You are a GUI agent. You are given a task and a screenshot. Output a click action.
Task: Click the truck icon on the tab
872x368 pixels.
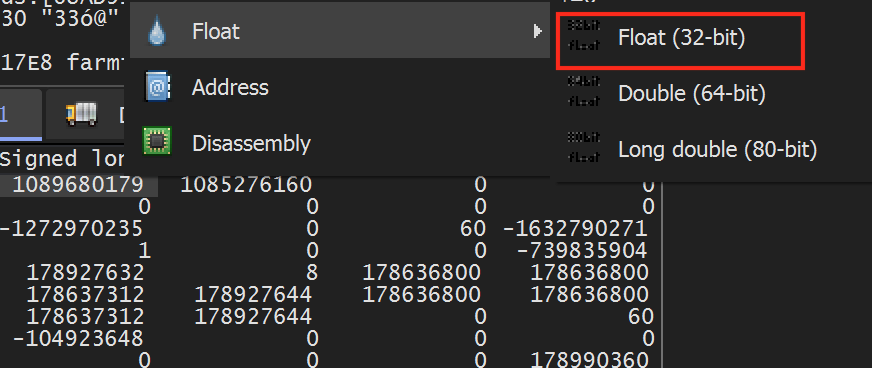click(81, 114)
